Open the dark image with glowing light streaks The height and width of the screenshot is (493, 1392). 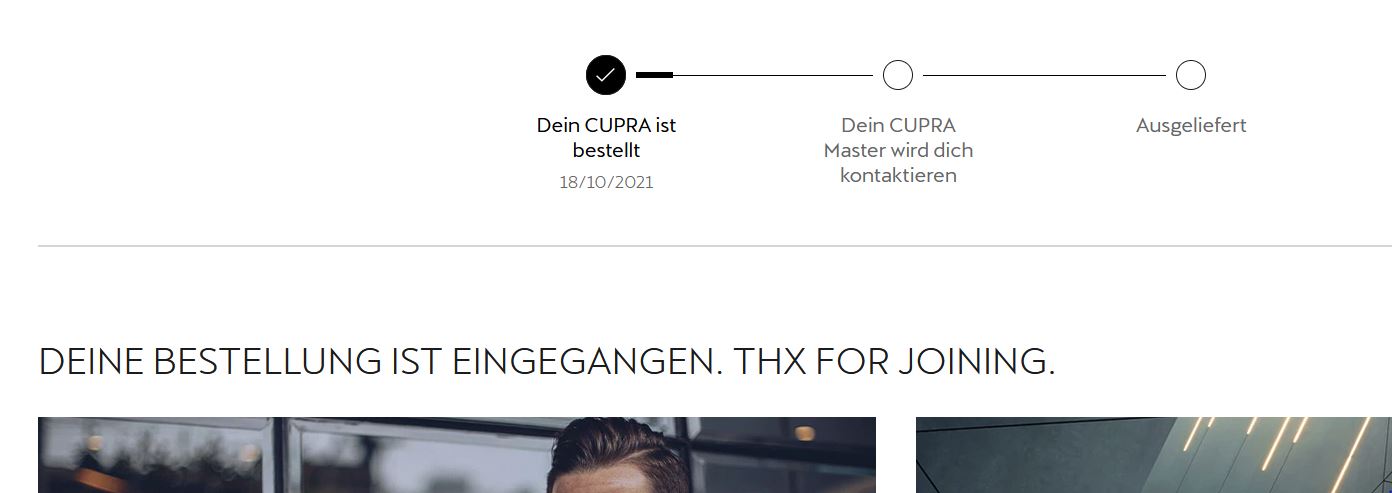pos(1154,455)
